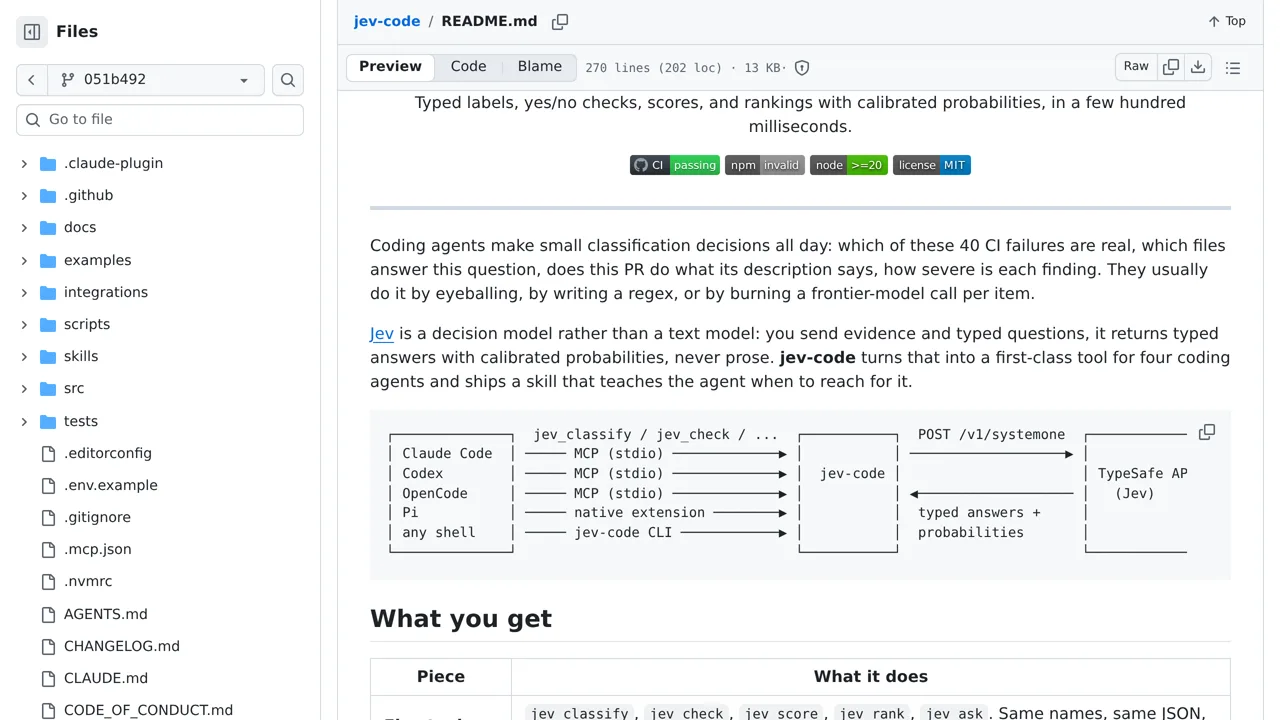Expand the examples folder chevron

(x=24, y=260)
